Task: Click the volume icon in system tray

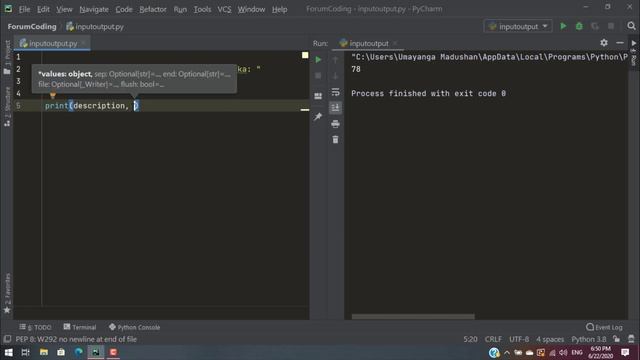Action: (x=563, y=352)
